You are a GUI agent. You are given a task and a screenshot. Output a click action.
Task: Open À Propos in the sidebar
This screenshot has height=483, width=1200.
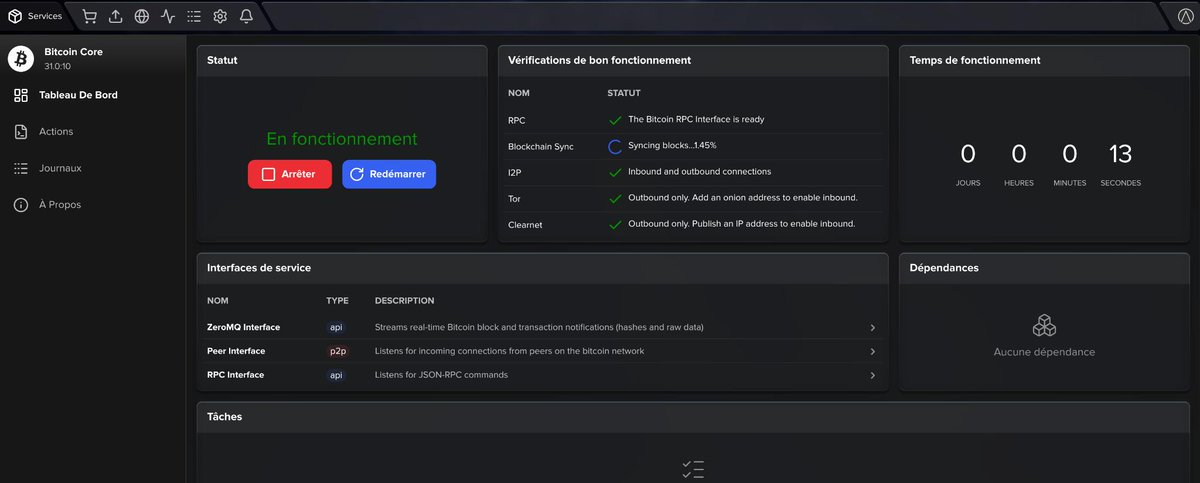(x=60, y=205)
